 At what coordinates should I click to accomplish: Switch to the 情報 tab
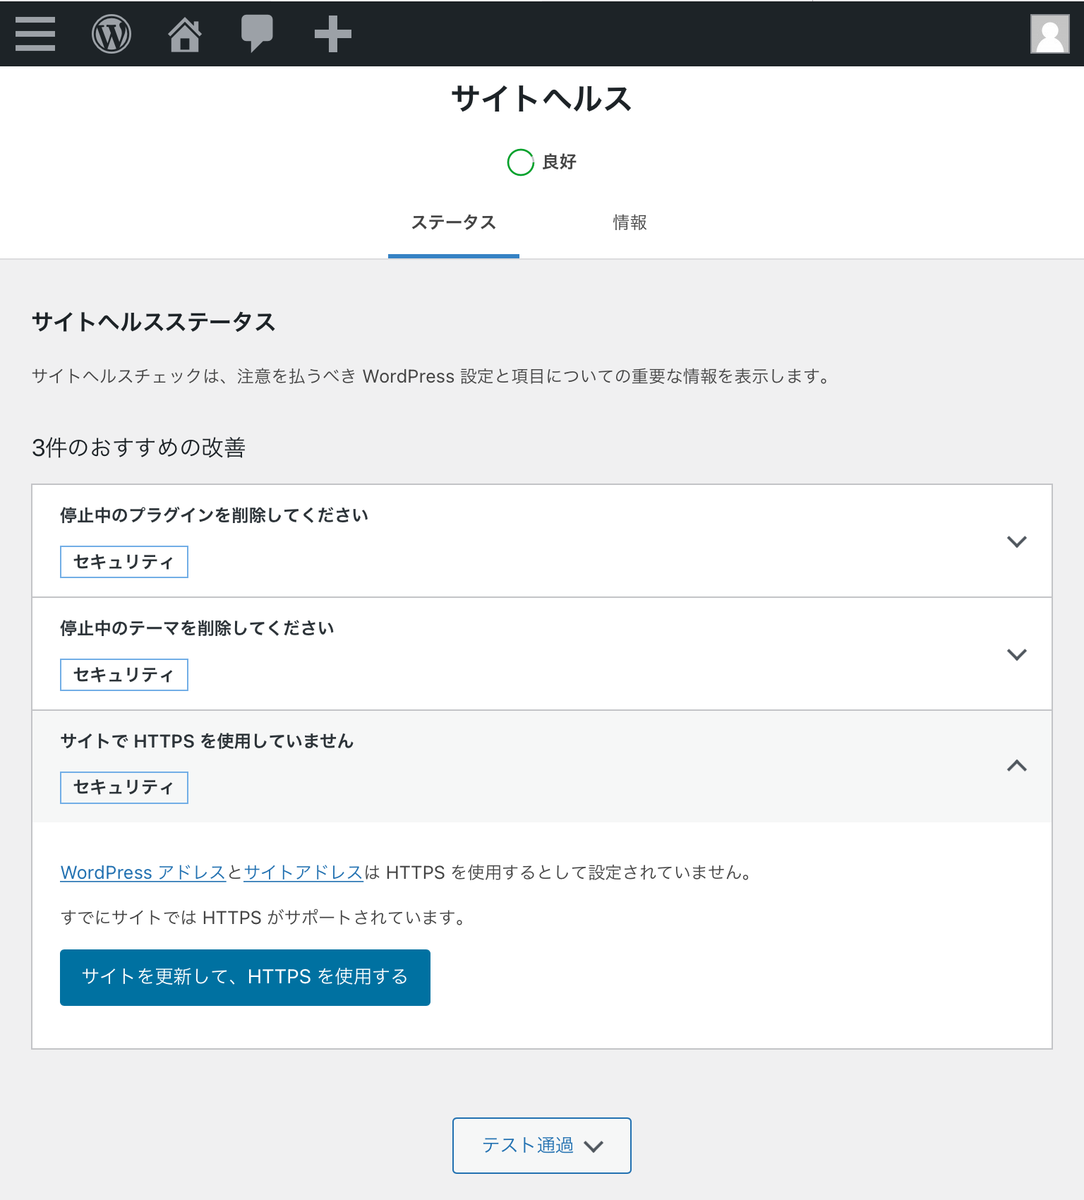click(x=629, y=222)
